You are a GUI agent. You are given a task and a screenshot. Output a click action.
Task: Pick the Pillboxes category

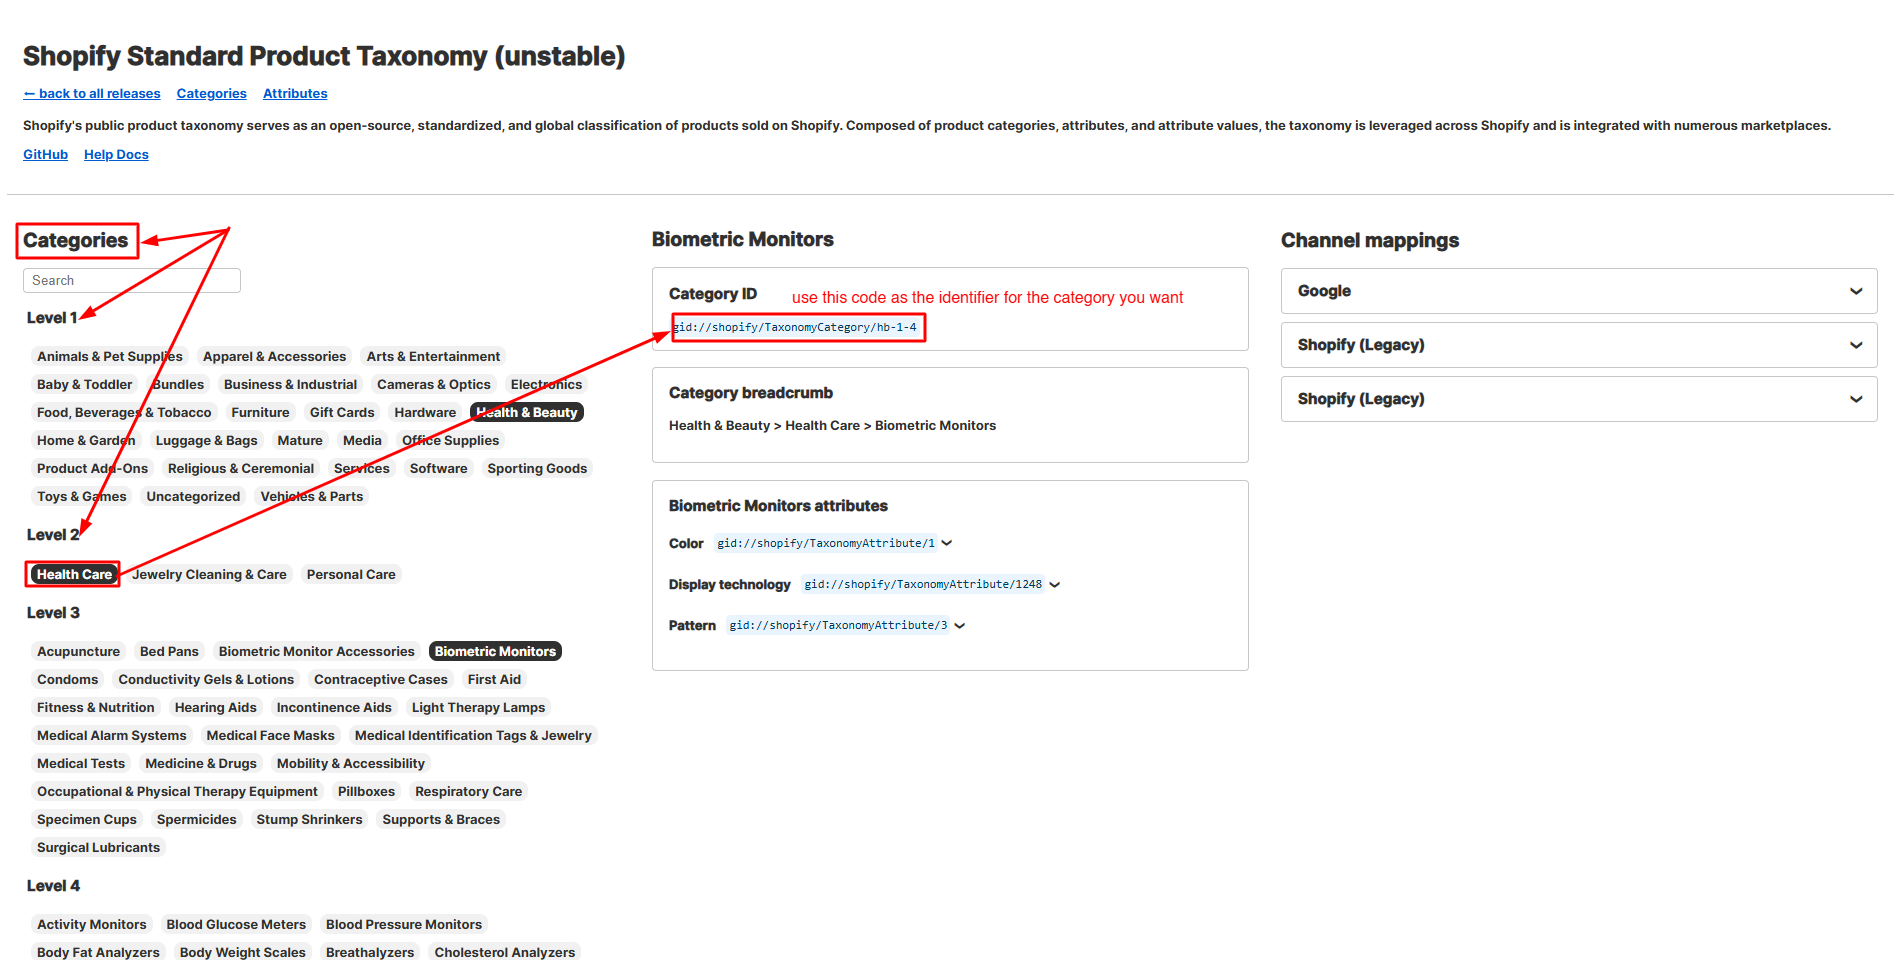click(x=366, y=791)
